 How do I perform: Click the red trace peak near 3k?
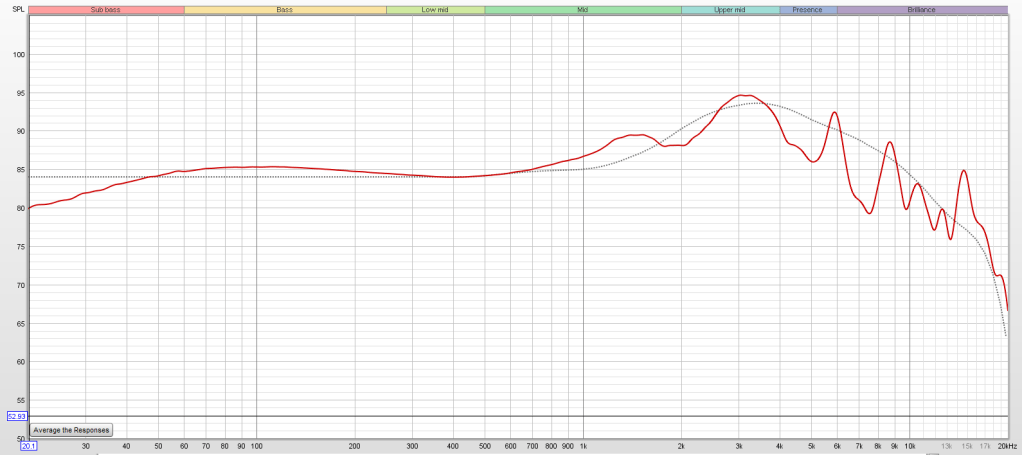[743, 95]
